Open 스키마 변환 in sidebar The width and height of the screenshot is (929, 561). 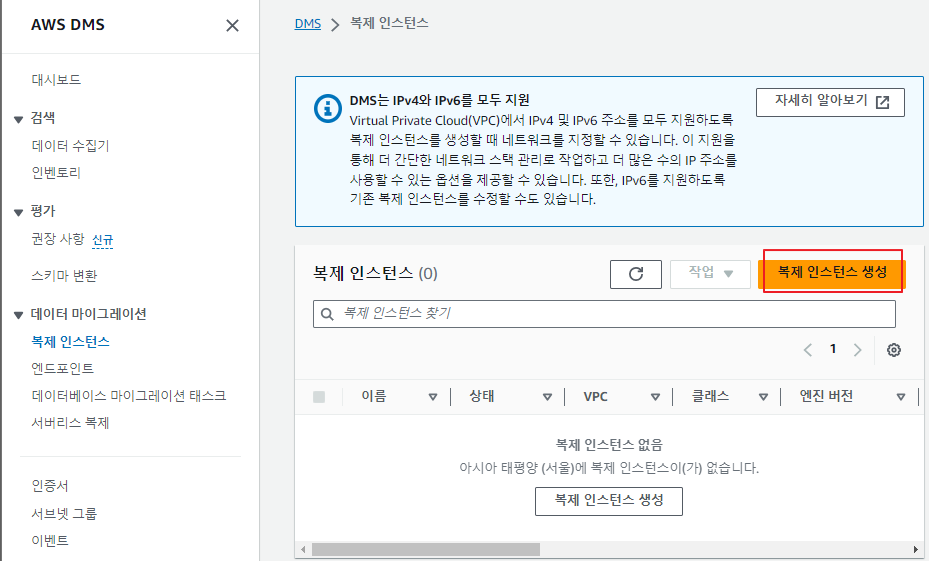[x=64, y=275]
